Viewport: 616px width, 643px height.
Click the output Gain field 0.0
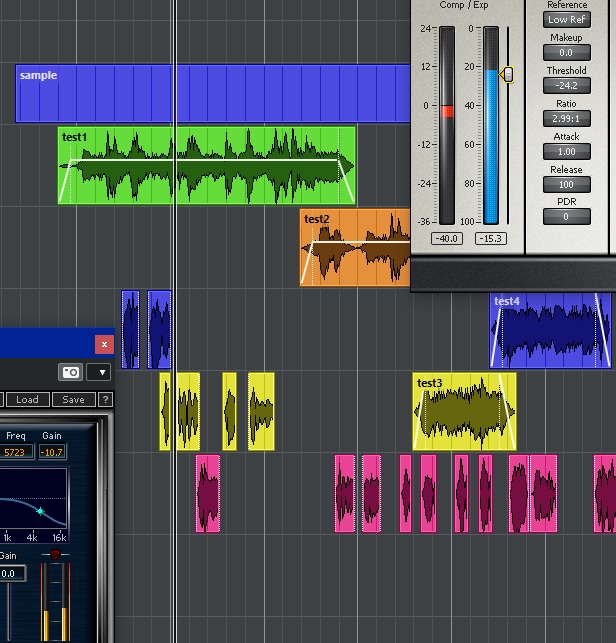pos(12,573)
